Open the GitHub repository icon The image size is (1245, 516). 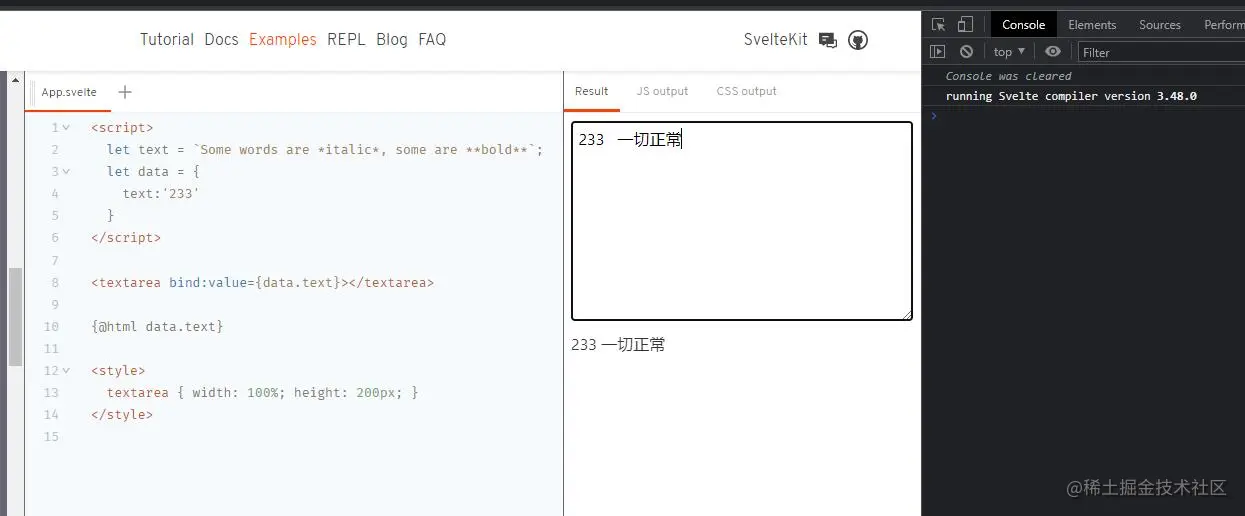click(858, 40)
